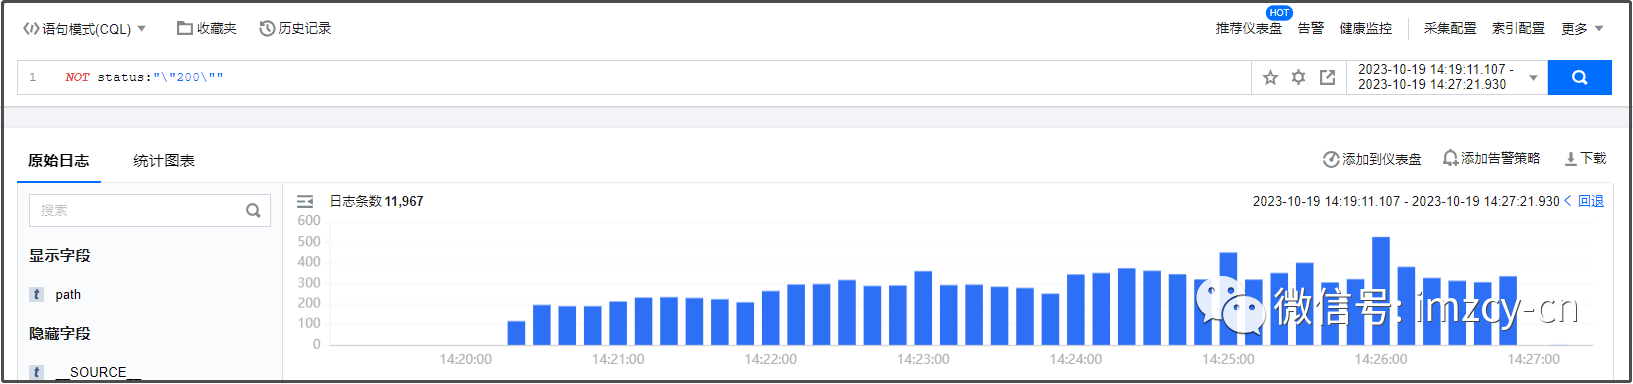This screenshot has width=1633, height=384.
Task: Switch to 统计图表 tab
Action: coord(164,161)
